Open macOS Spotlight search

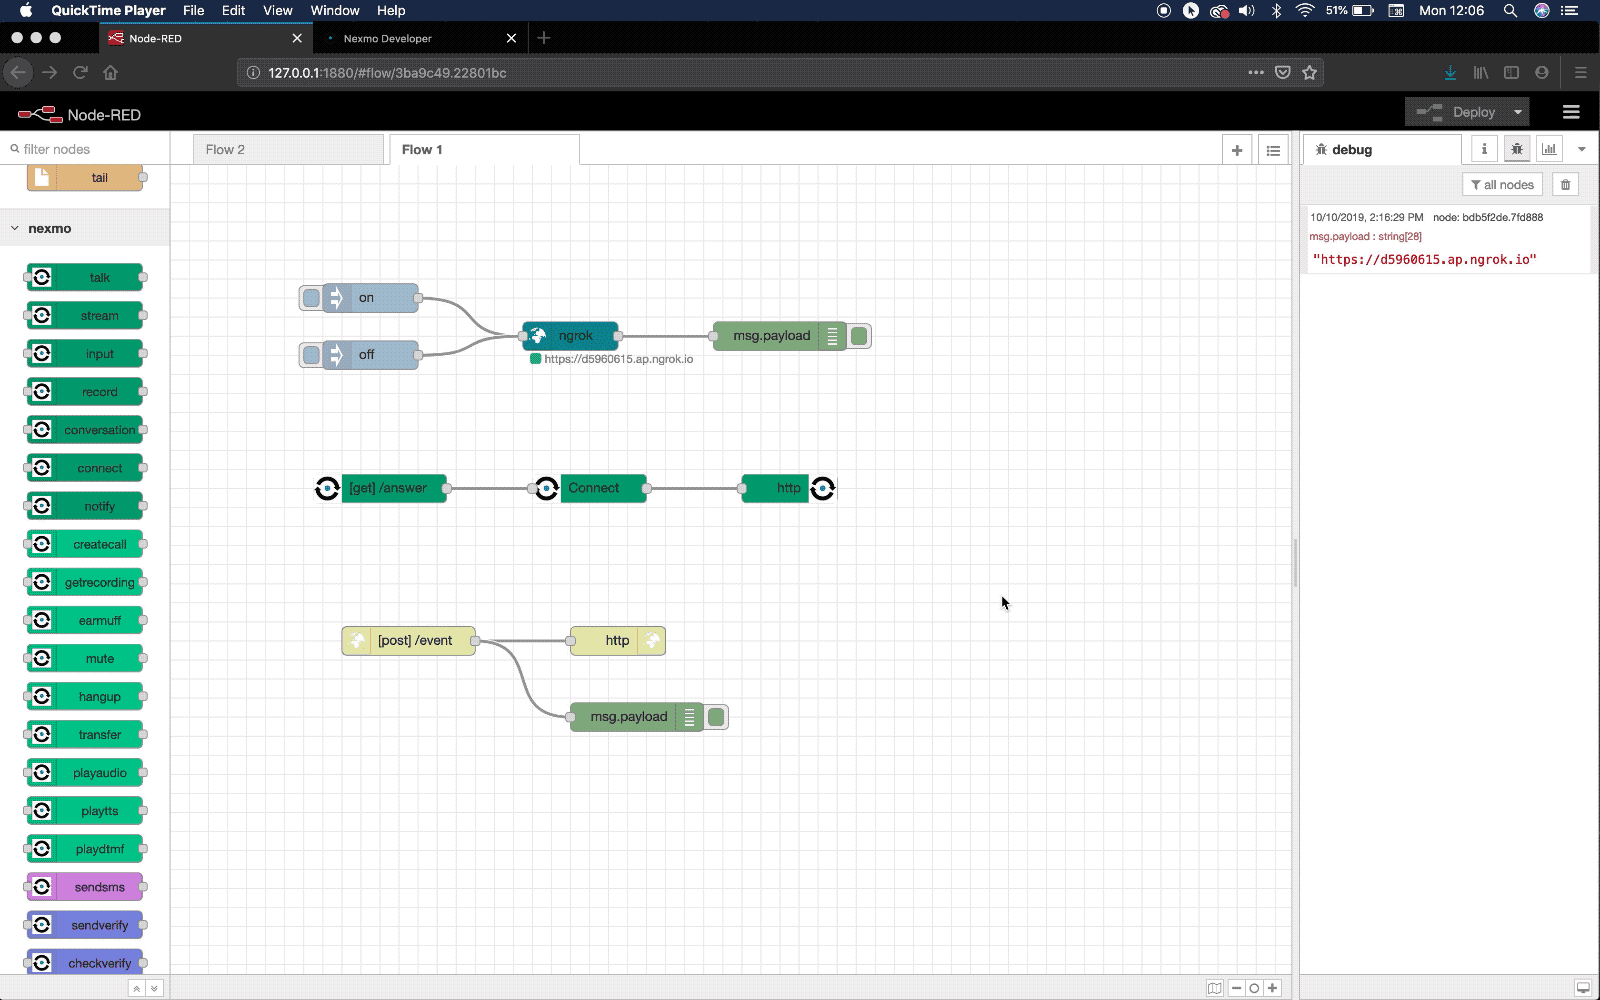pos(1510,10)
